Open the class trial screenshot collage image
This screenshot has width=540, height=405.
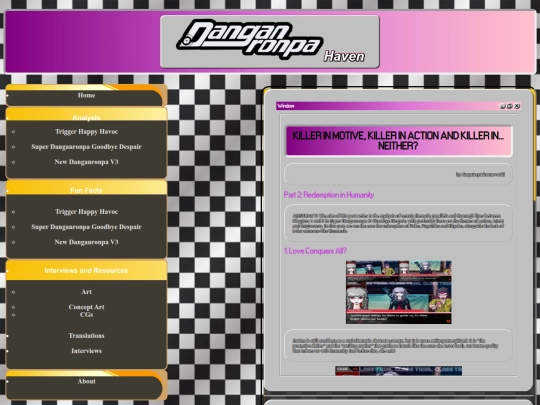pos(398,292)
